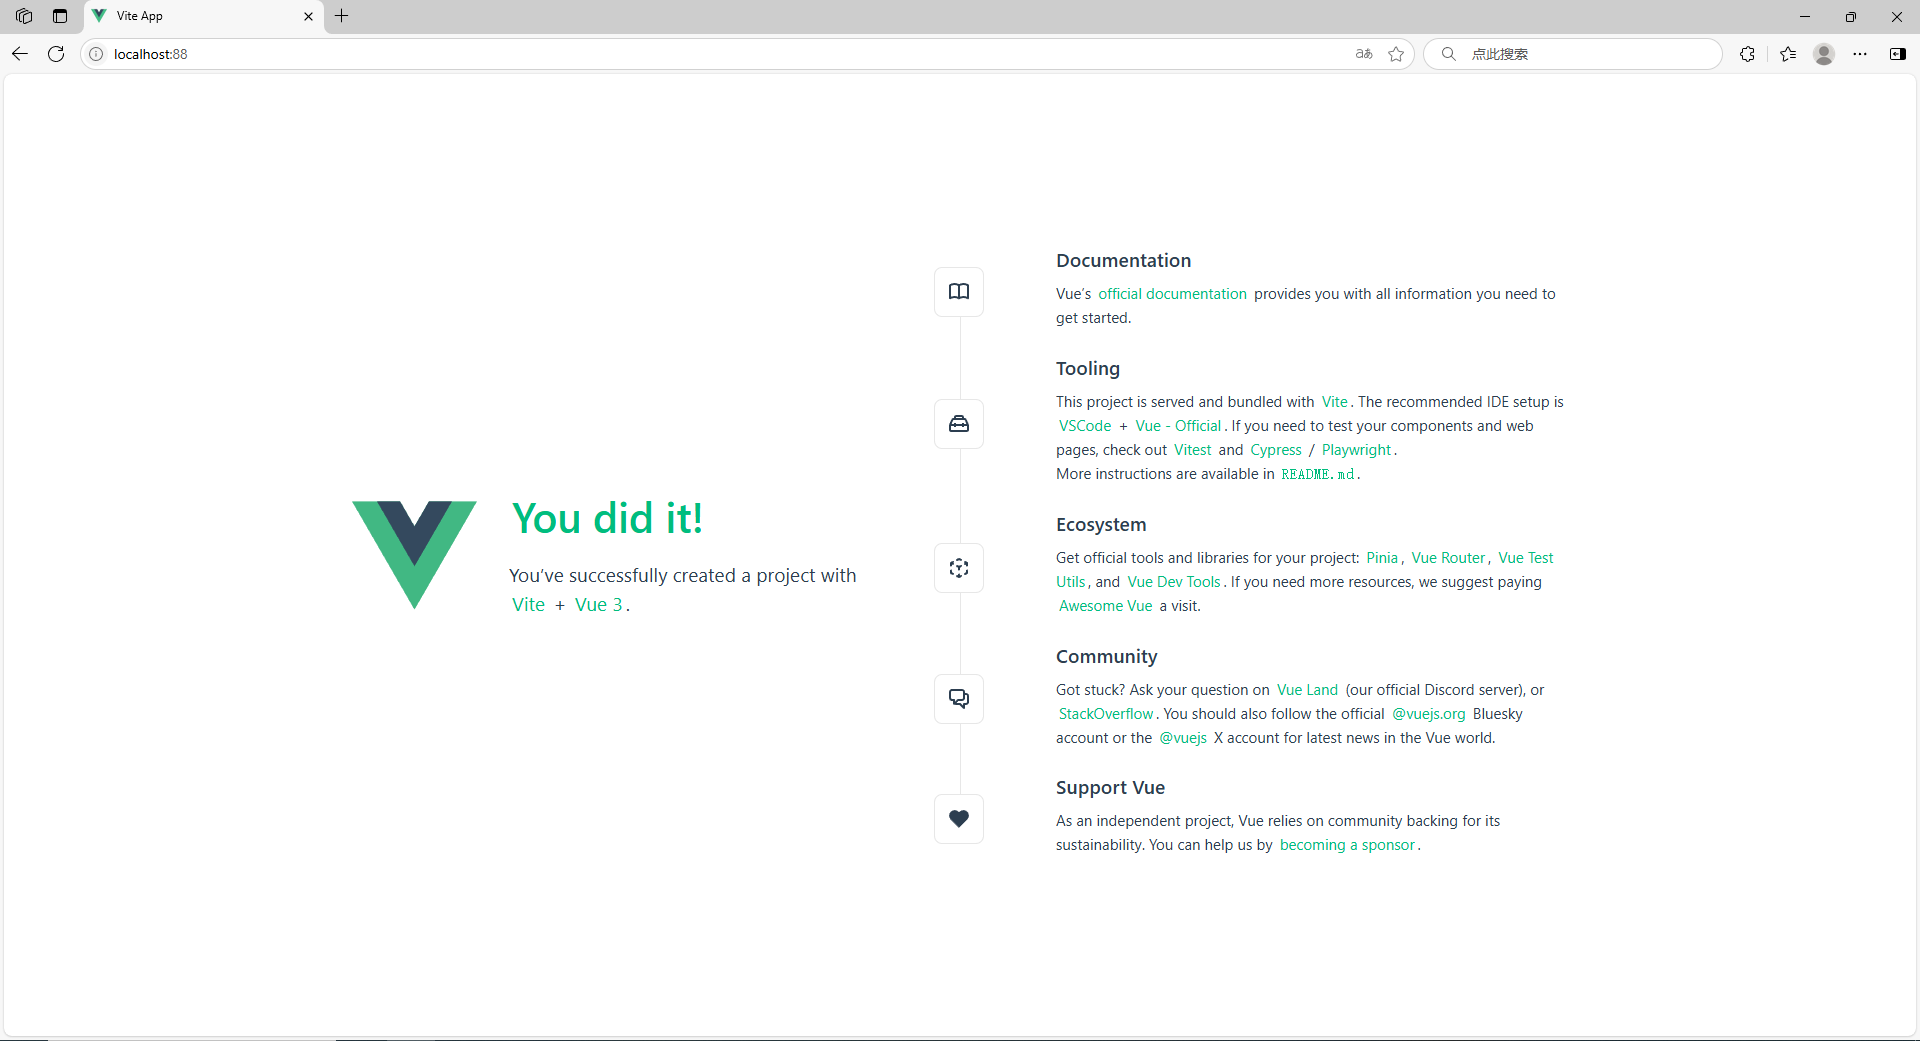Click the Documentation section heading
This screenshot has height=1041, width=1920.
[1123, 261]
